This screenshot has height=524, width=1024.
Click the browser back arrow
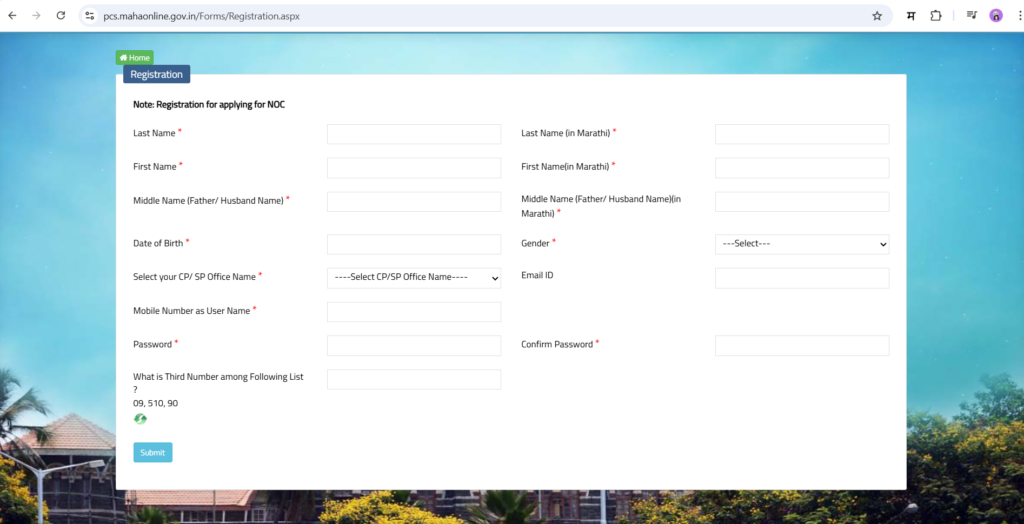click(x=12, y=16)
